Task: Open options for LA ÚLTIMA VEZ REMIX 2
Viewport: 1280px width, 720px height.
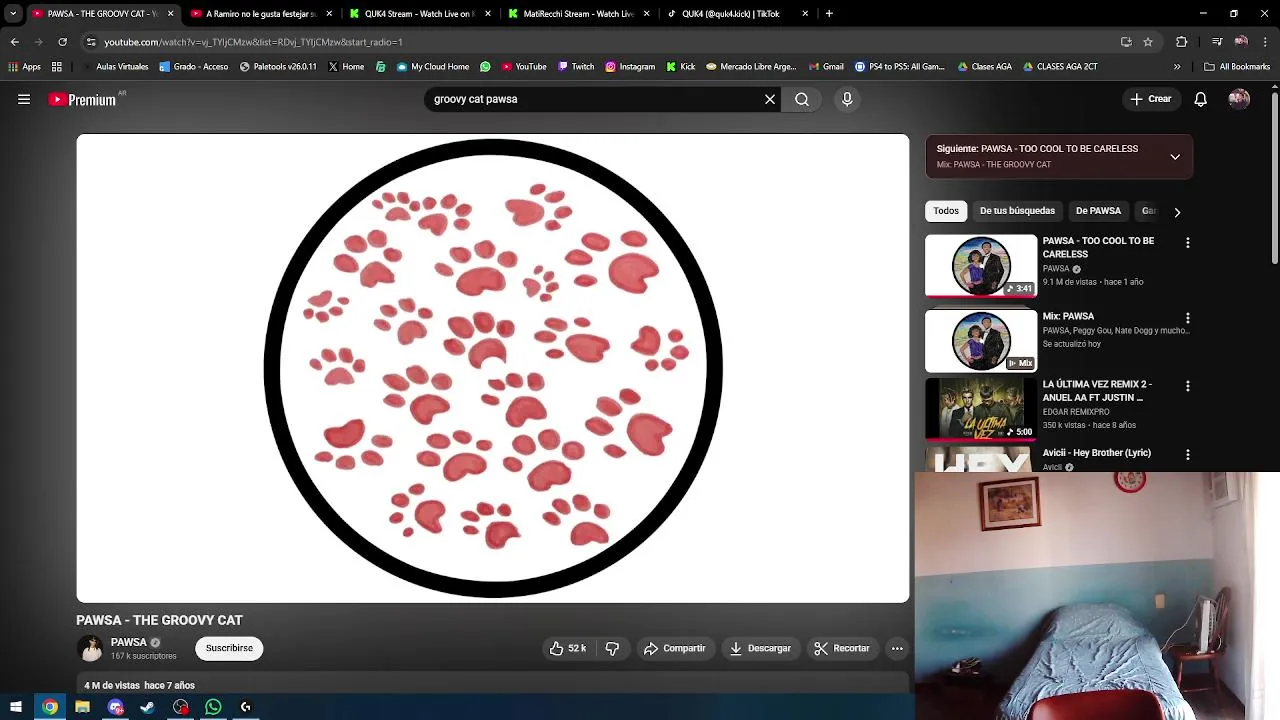Action: (1188, 386)
